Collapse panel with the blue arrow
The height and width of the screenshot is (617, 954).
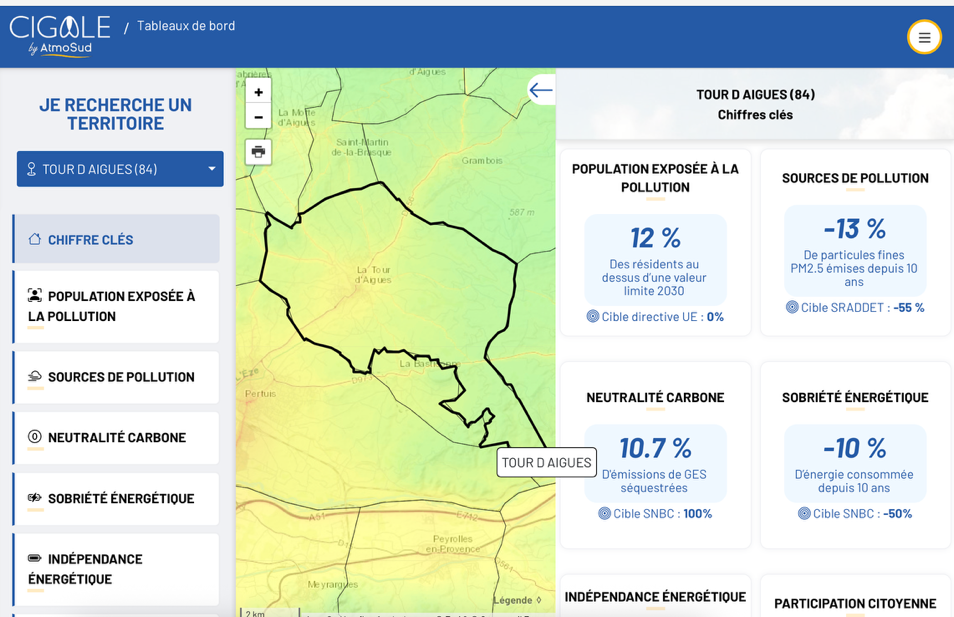point(541,90)
